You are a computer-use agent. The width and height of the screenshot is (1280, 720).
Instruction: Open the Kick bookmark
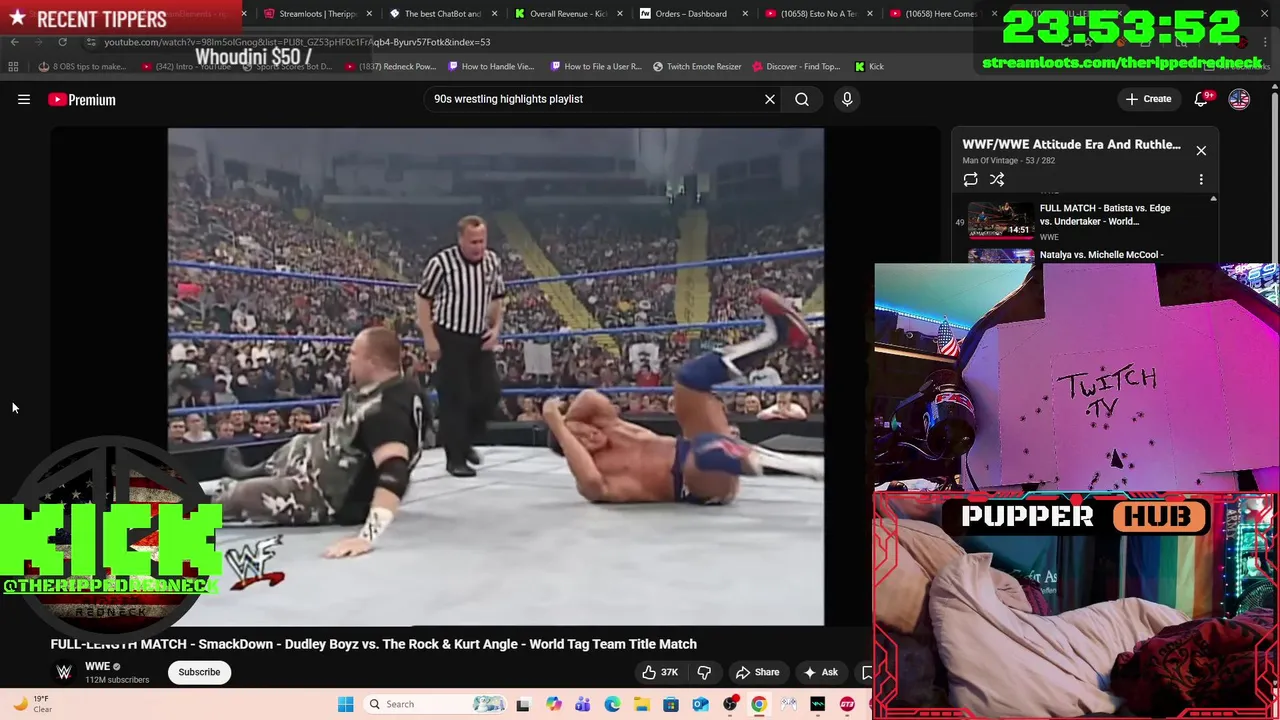pos(869,67)
